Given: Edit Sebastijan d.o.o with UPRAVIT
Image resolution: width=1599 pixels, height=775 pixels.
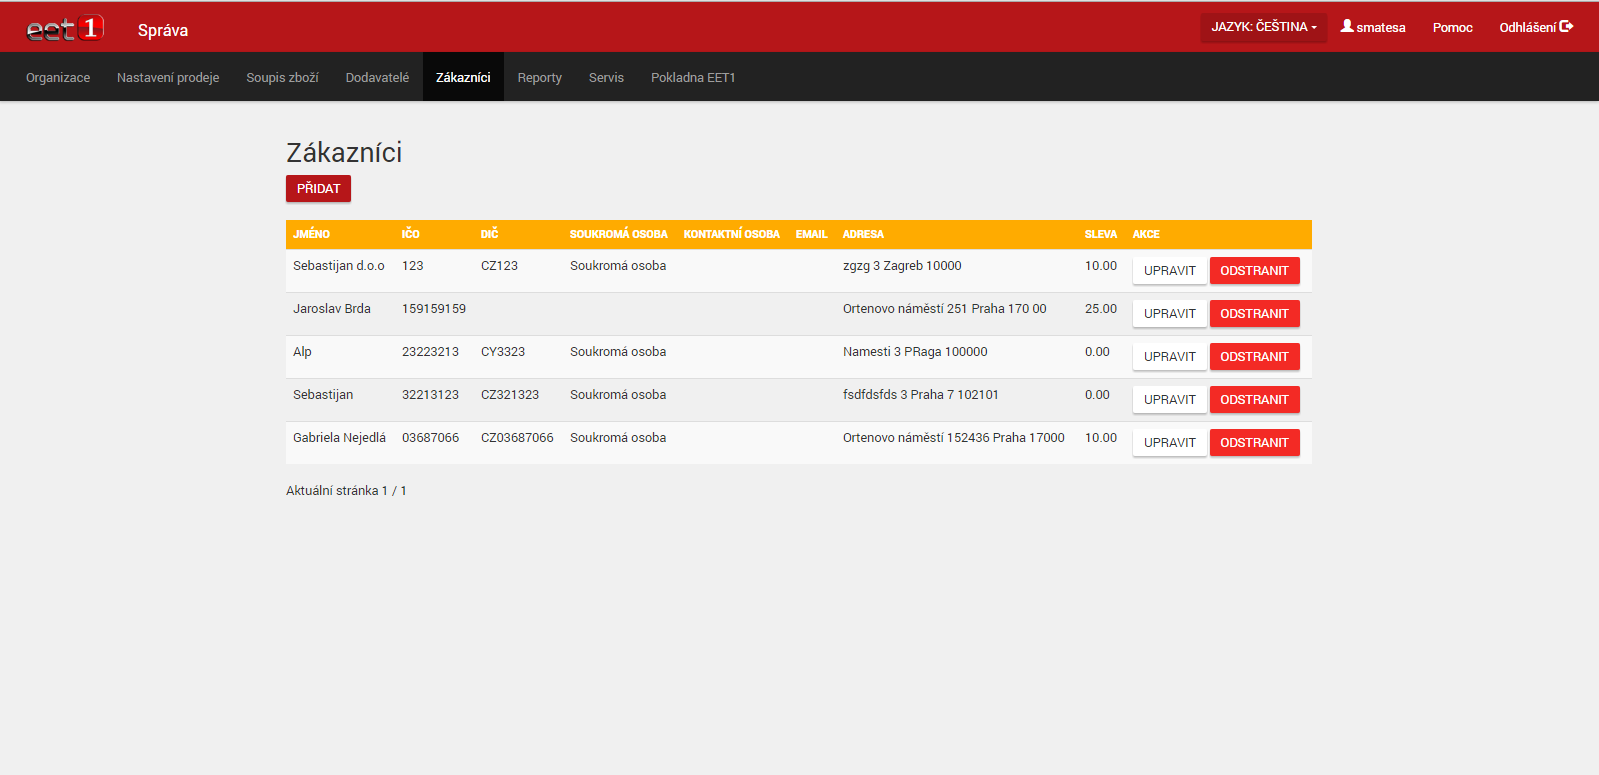Looking at the screenshot, I should point(1169,271).
